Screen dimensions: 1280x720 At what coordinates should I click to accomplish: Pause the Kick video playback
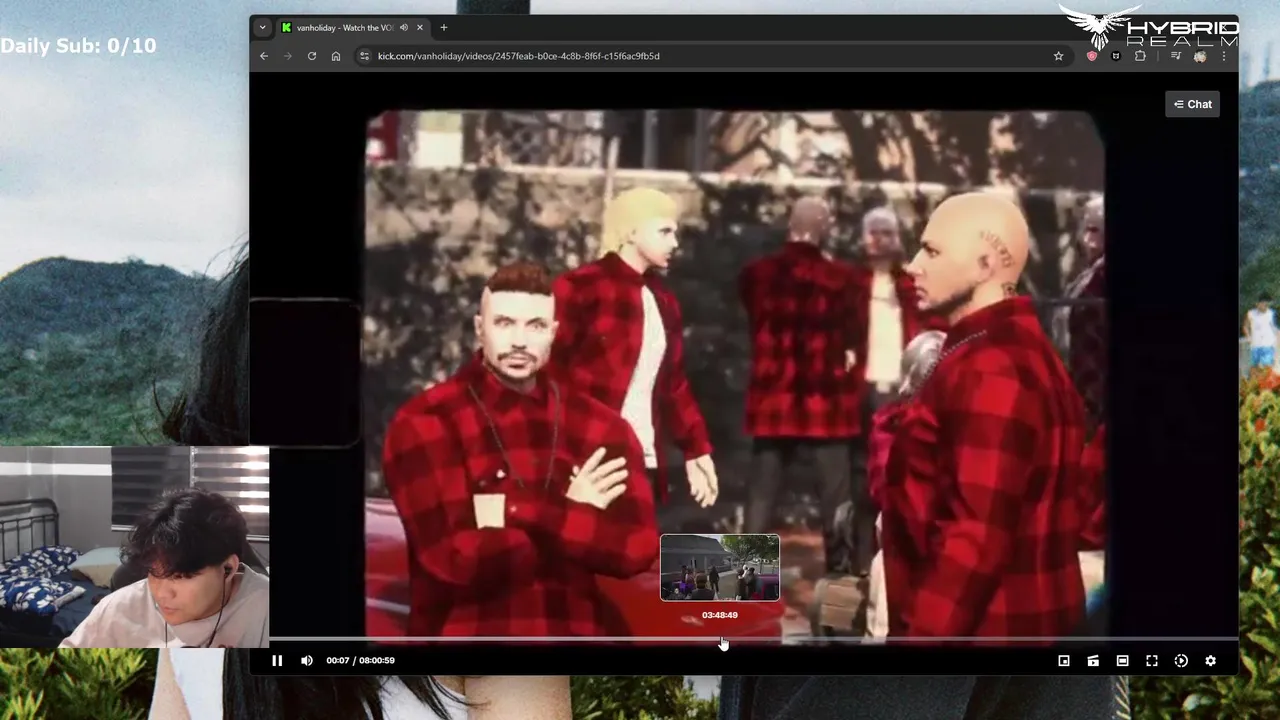click(x=277, y=660)
